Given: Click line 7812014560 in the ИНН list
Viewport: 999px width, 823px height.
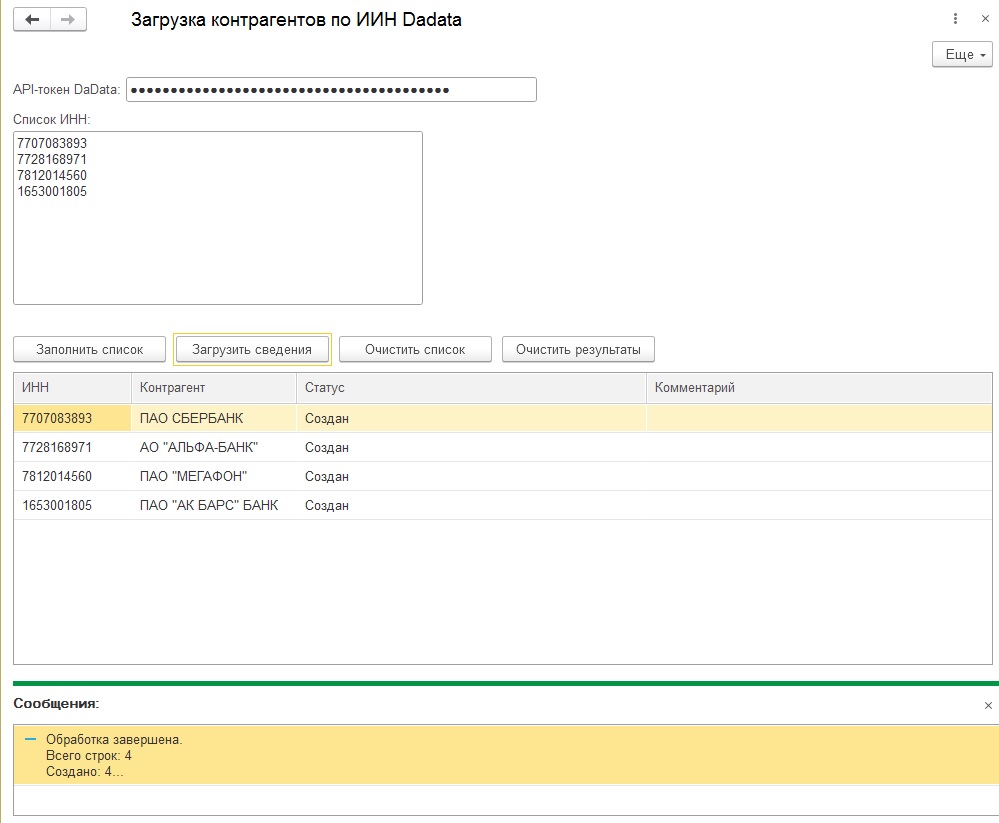Looking at the screenshot, I should (x=52, y=175).
